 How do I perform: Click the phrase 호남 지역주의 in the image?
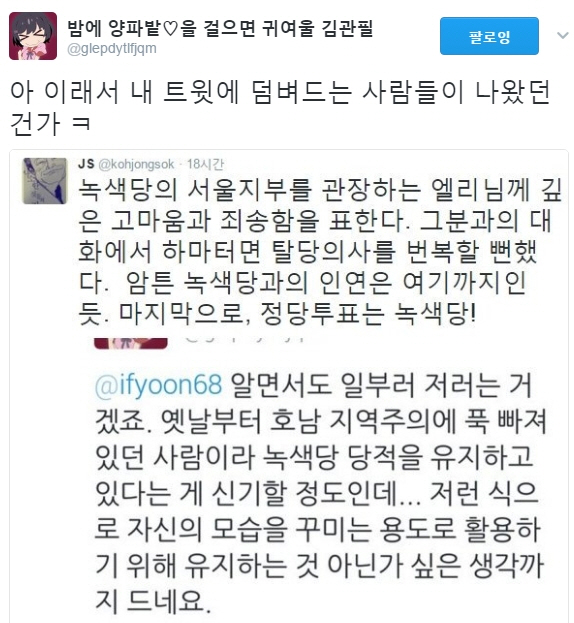tap(363, 421)
